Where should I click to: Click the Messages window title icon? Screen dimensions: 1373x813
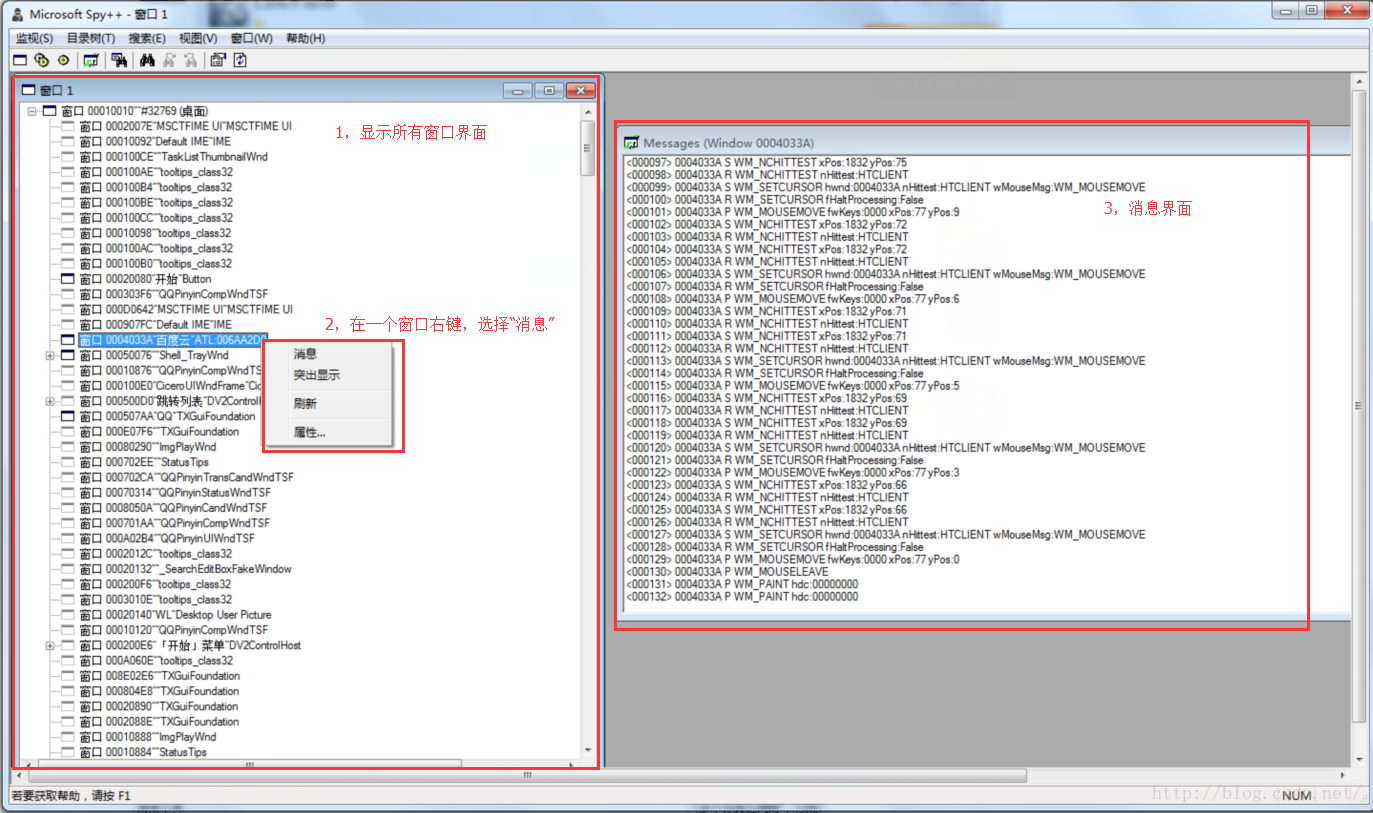631,143
